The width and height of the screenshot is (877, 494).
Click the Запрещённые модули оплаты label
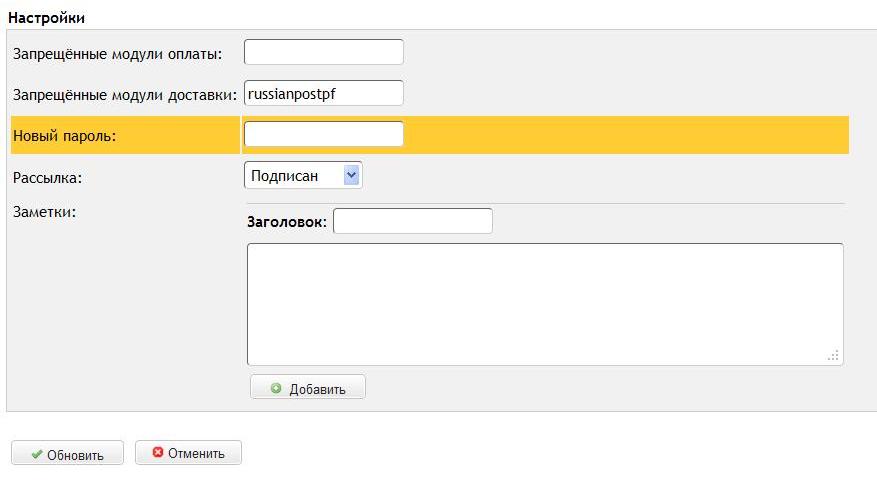[x=117, y=53]
